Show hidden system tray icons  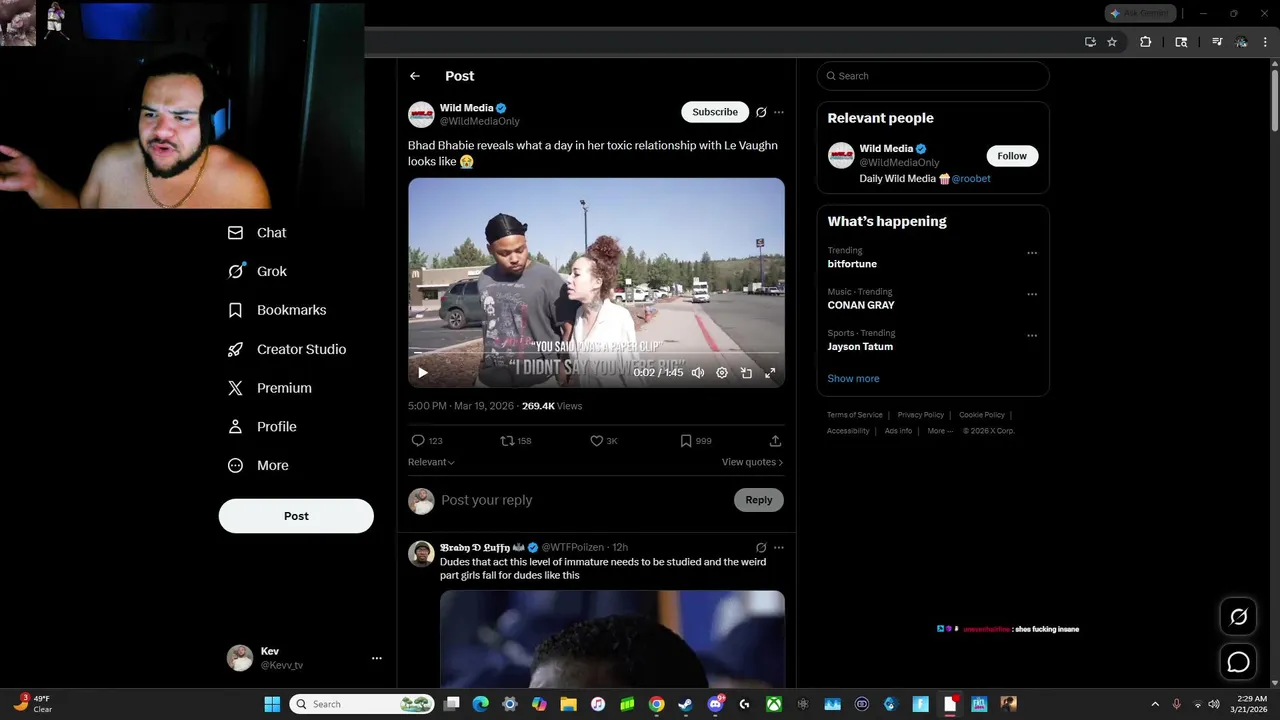(x=1155, y=704)
